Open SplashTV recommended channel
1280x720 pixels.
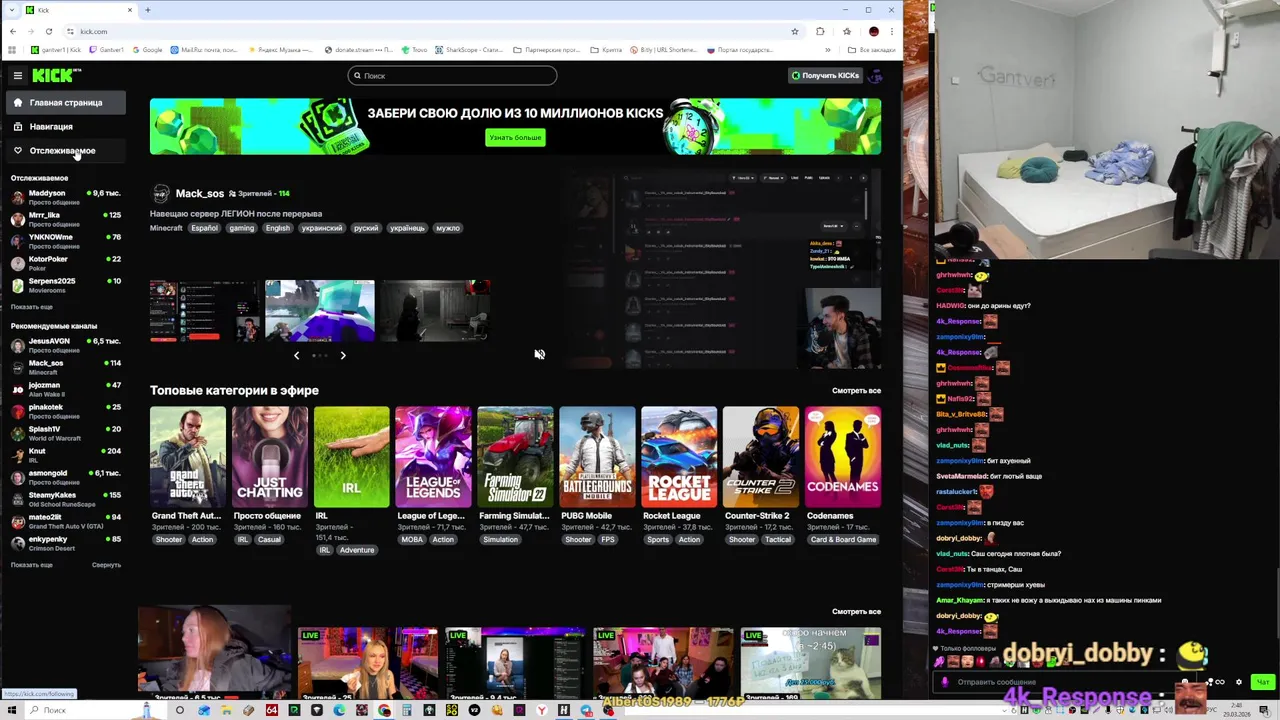[65, 433]
